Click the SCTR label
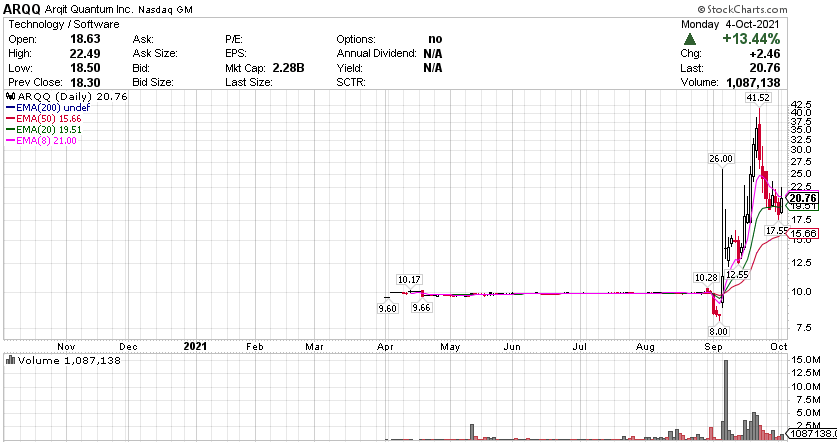 pos(351,83)
